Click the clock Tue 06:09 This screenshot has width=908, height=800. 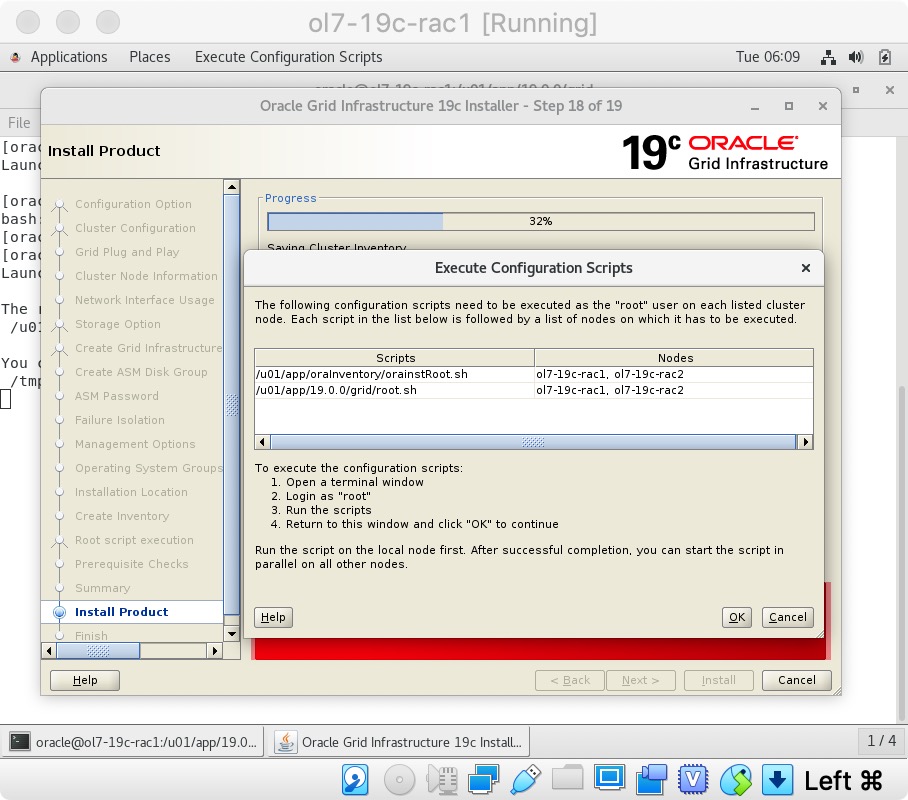pyautogui.click(x=767, y=57)
